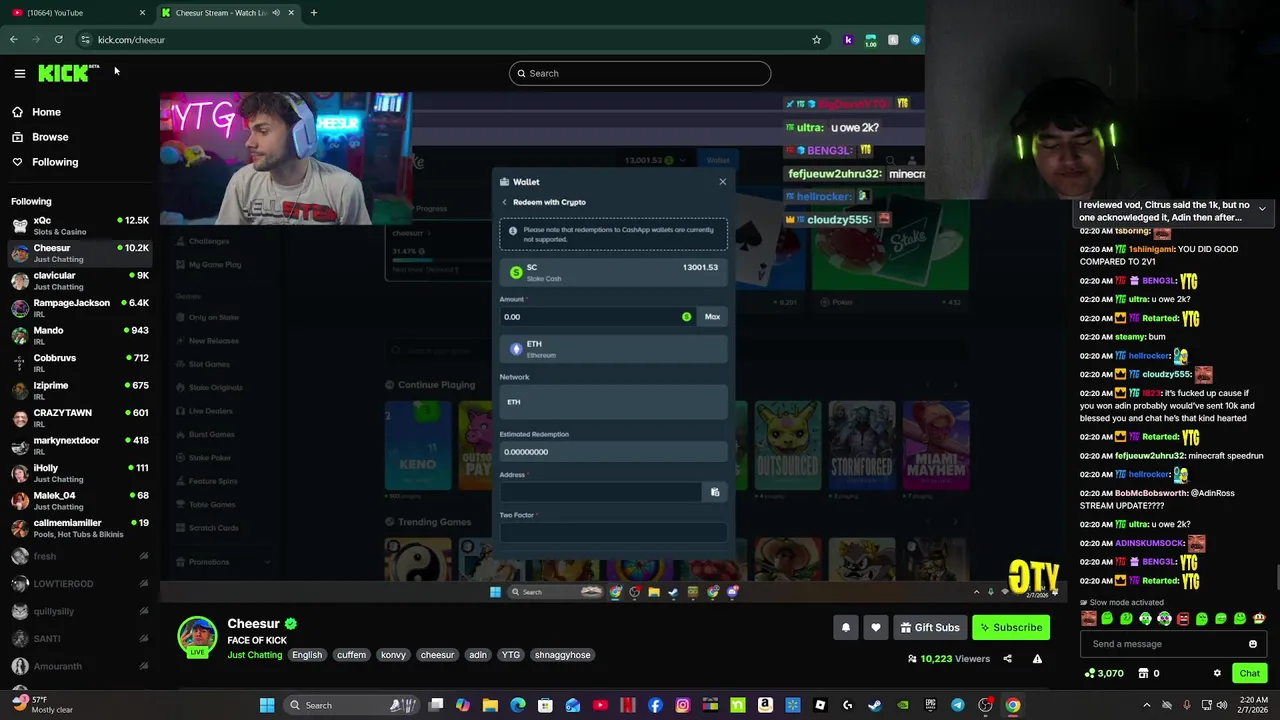This screenshot has width=1280, height=720.
Task: Show hidden system tray icons
Action: pyautogui.click(x=1147, y=705)
